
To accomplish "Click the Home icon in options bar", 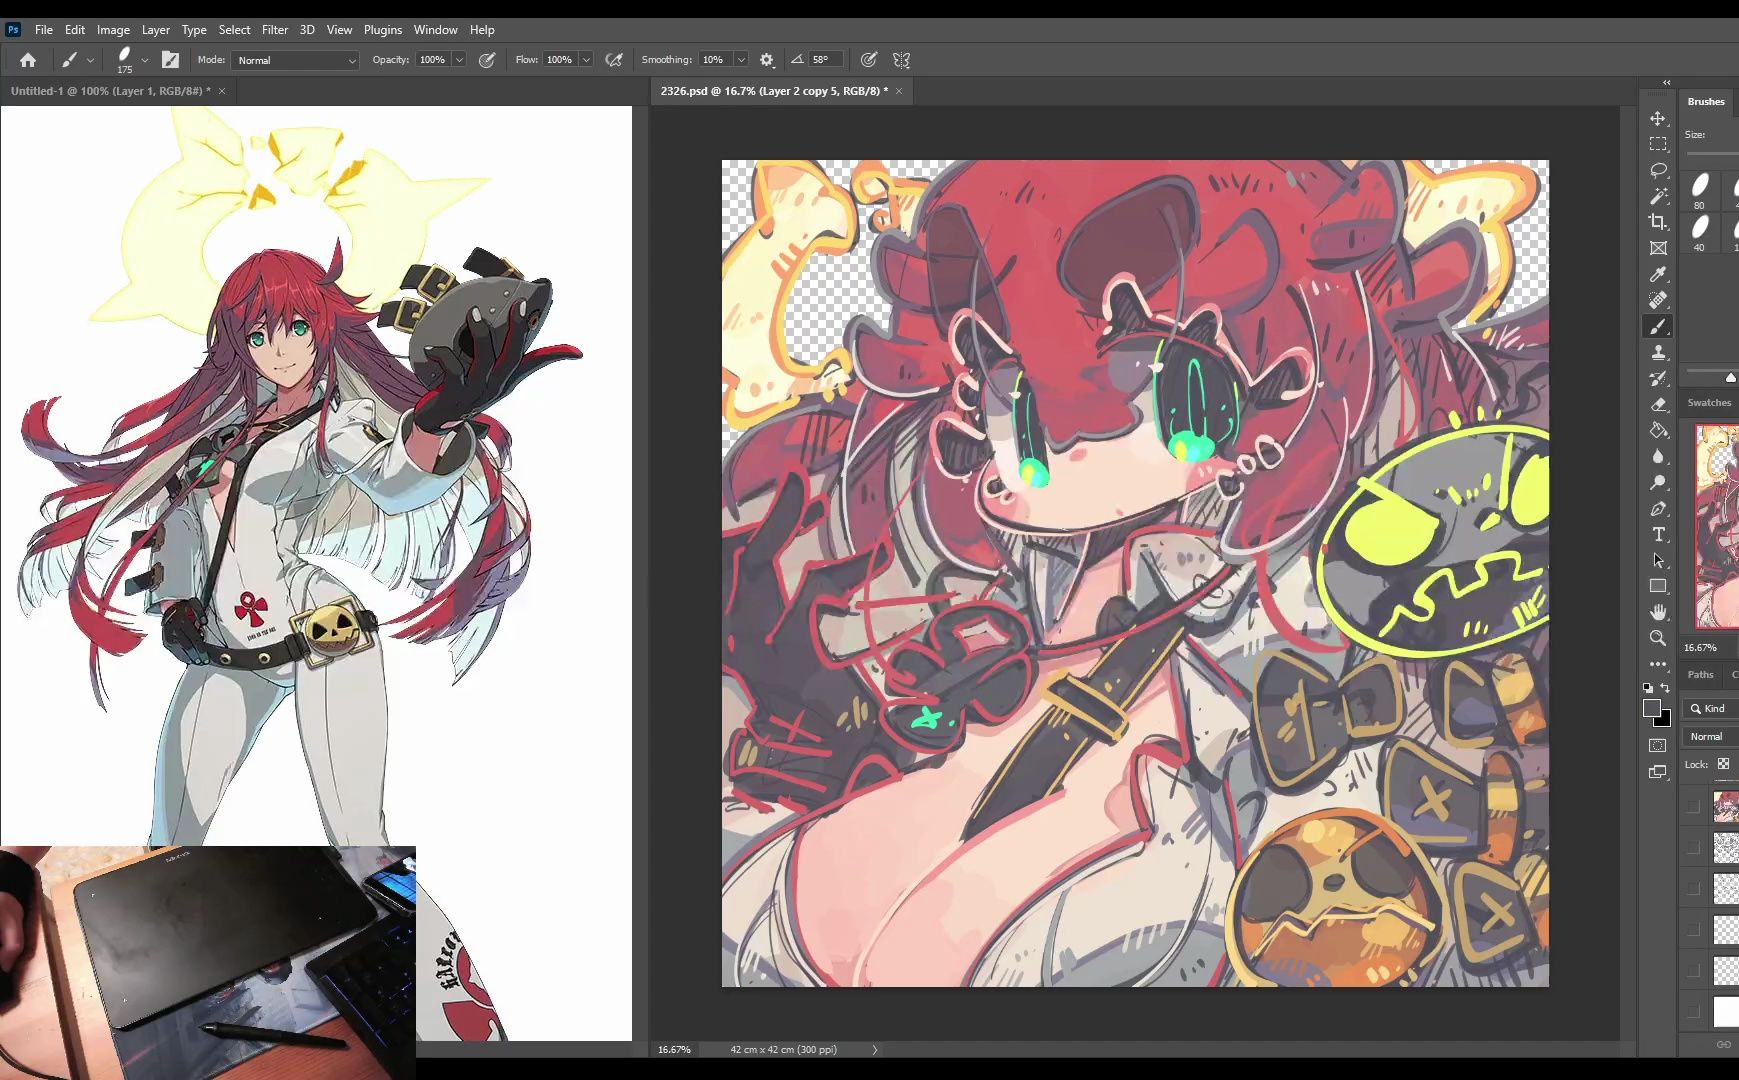I will click(x=28, y=60).
